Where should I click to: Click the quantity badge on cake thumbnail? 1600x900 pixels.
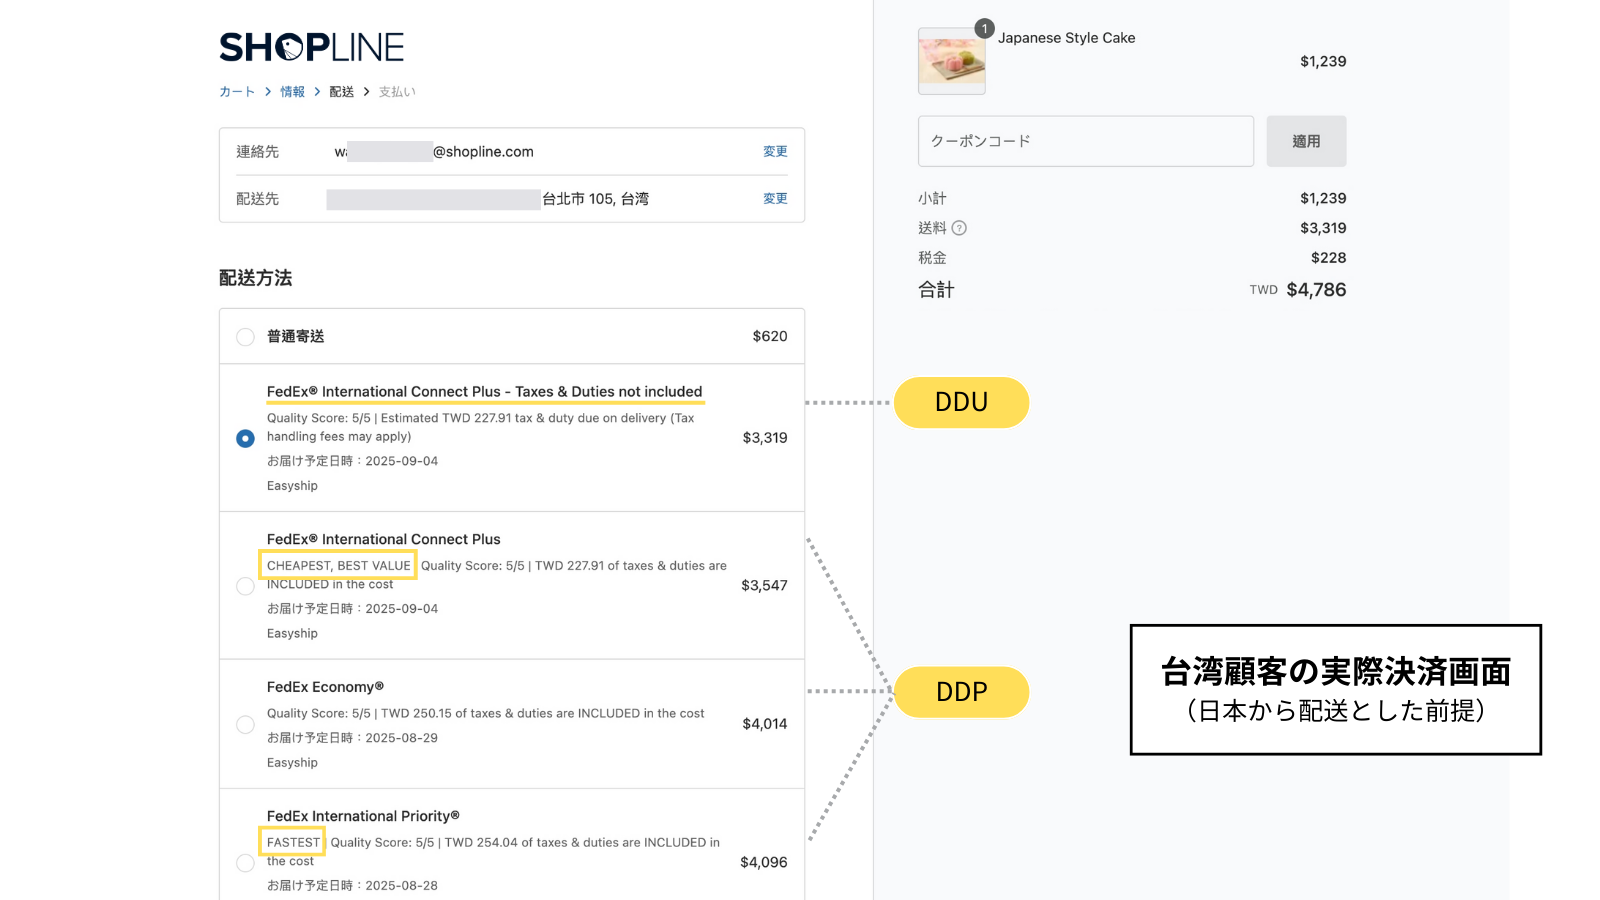984,29
